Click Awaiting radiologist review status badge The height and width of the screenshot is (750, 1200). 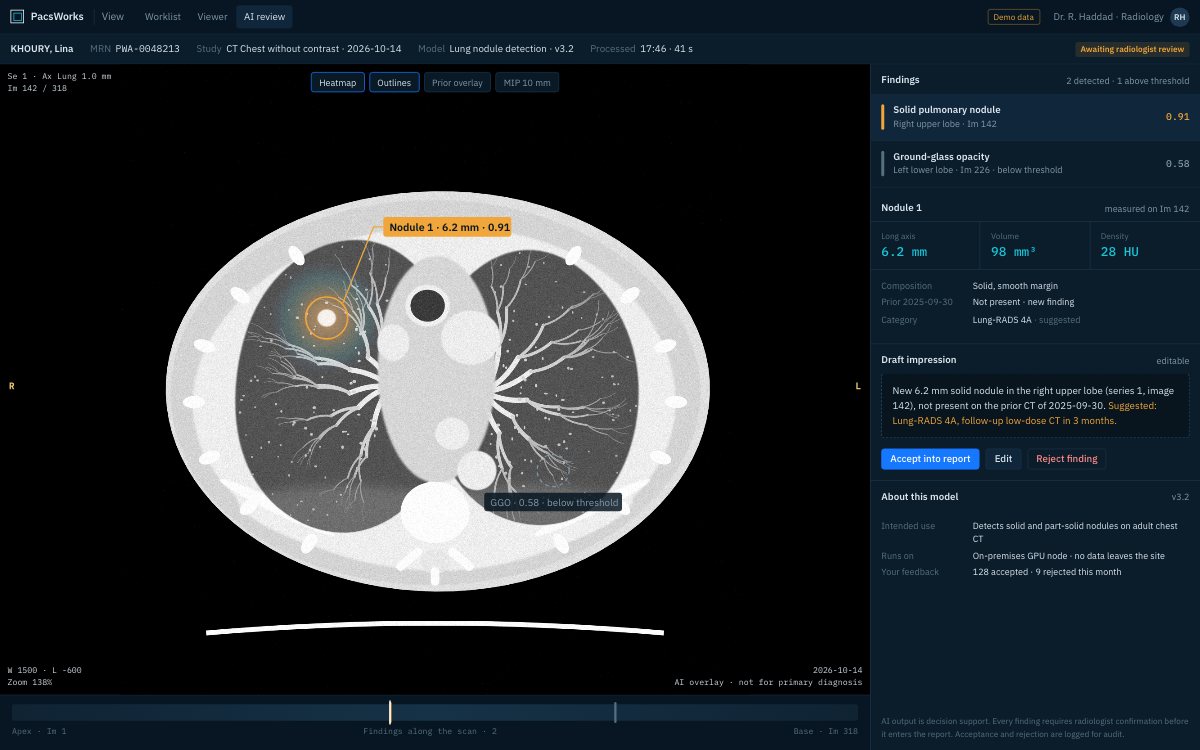pyautogui.click(x=1132, y=49)
